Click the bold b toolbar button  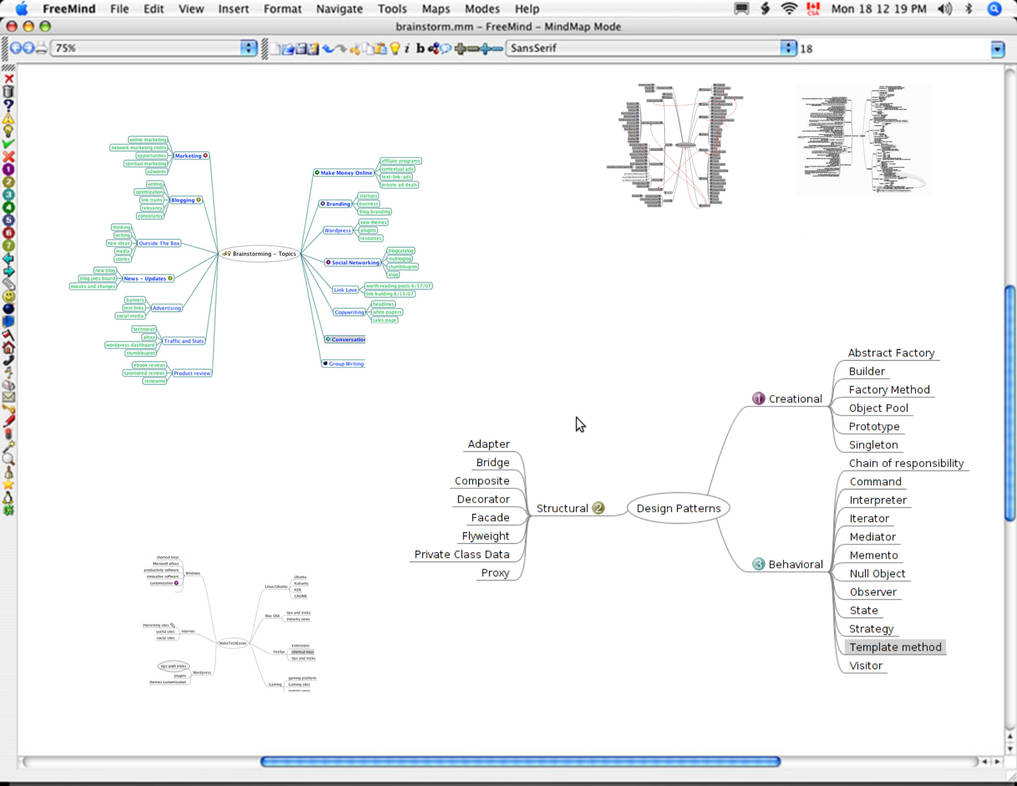(x=420, y=48)
